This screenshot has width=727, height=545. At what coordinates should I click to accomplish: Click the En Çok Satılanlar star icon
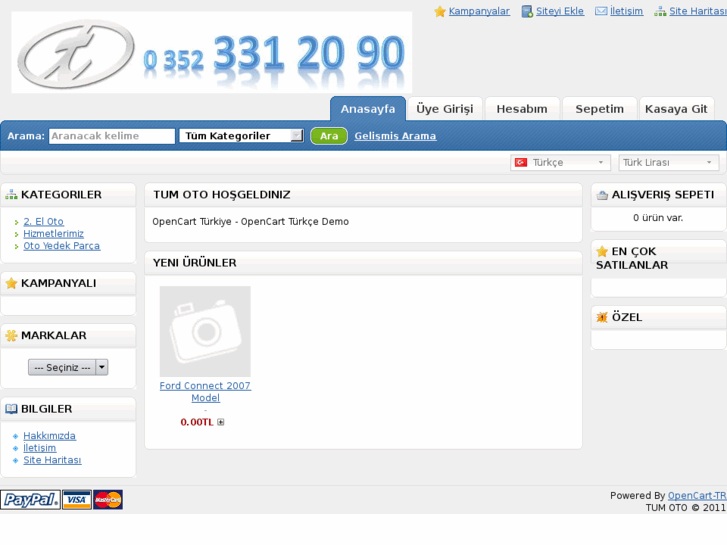pos(602,251)
